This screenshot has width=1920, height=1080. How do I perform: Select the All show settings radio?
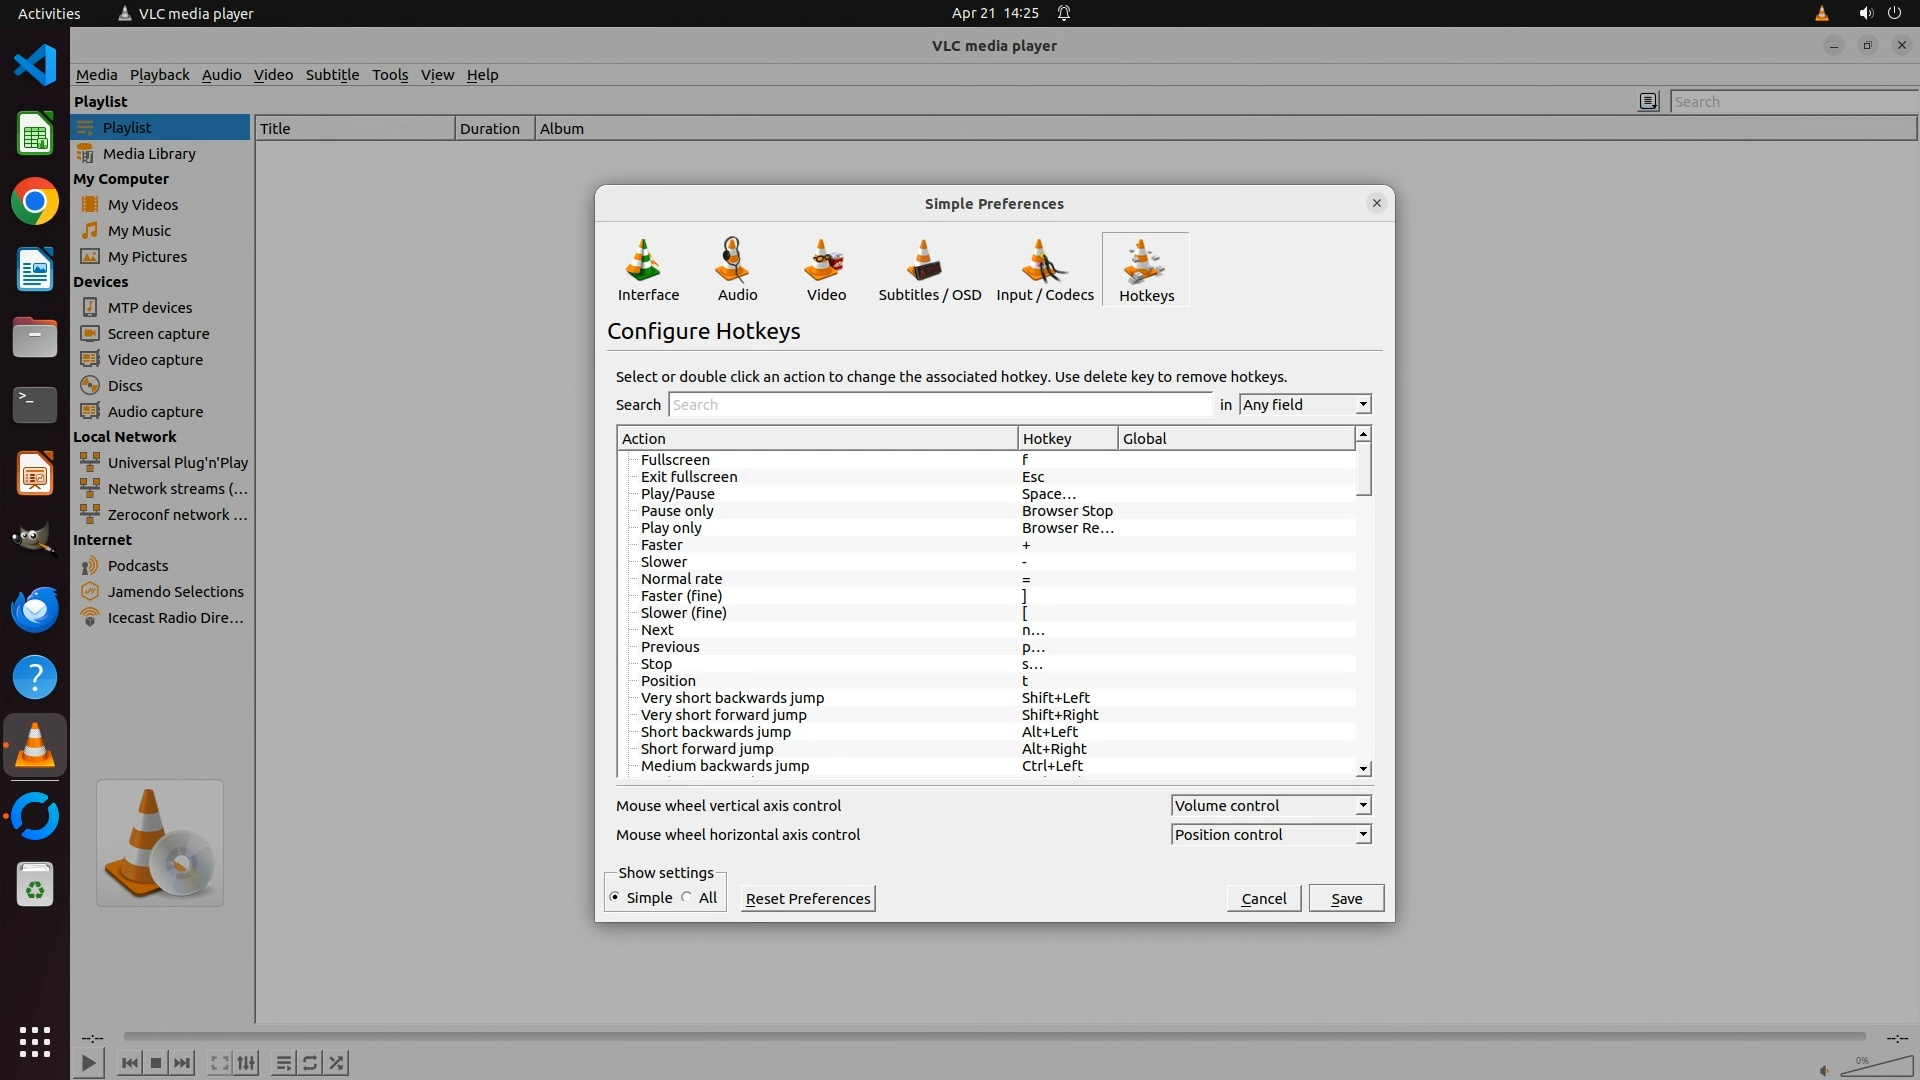pyautogui.click(x=687, y=898)
